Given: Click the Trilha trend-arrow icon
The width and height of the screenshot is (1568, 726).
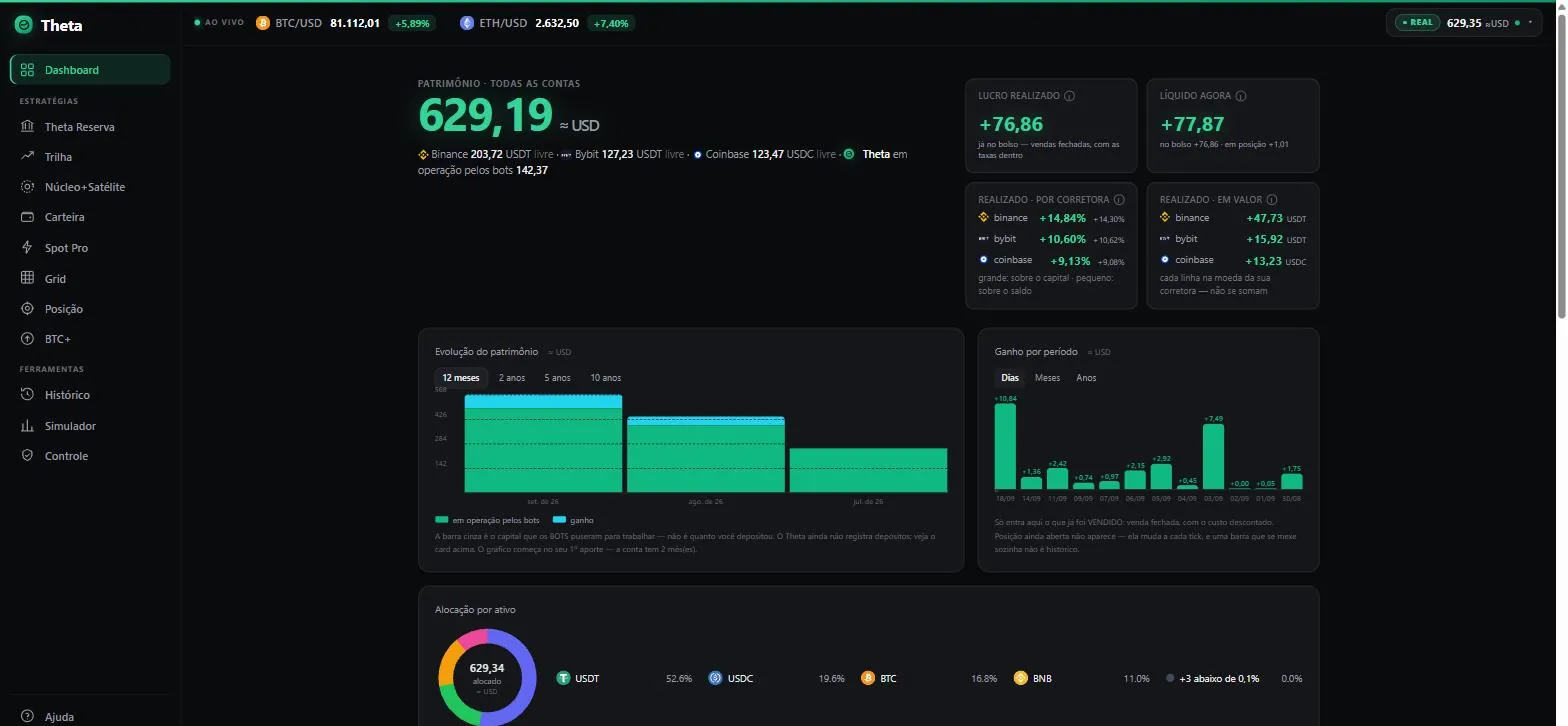Looking at the screenshot, I should pos(27,156).
